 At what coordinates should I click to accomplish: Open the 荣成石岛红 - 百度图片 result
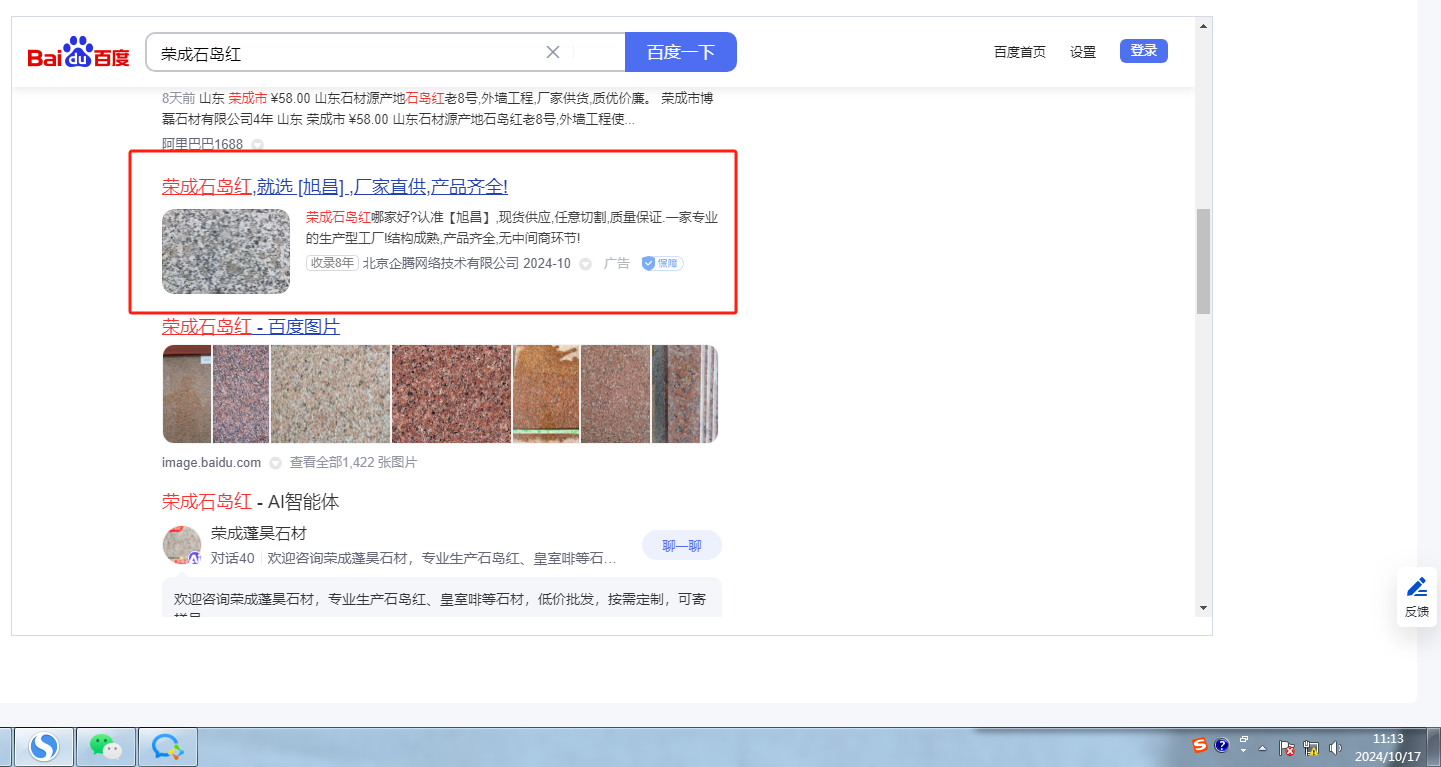tap(251, 327)
